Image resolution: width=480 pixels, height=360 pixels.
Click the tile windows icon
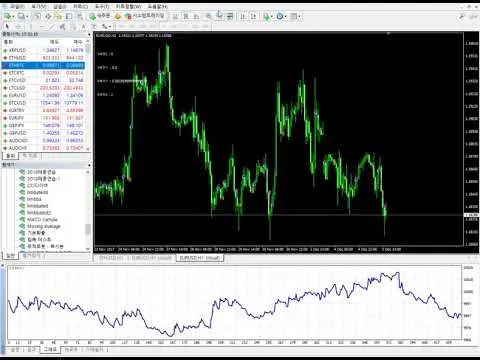[x=230, y=16]
